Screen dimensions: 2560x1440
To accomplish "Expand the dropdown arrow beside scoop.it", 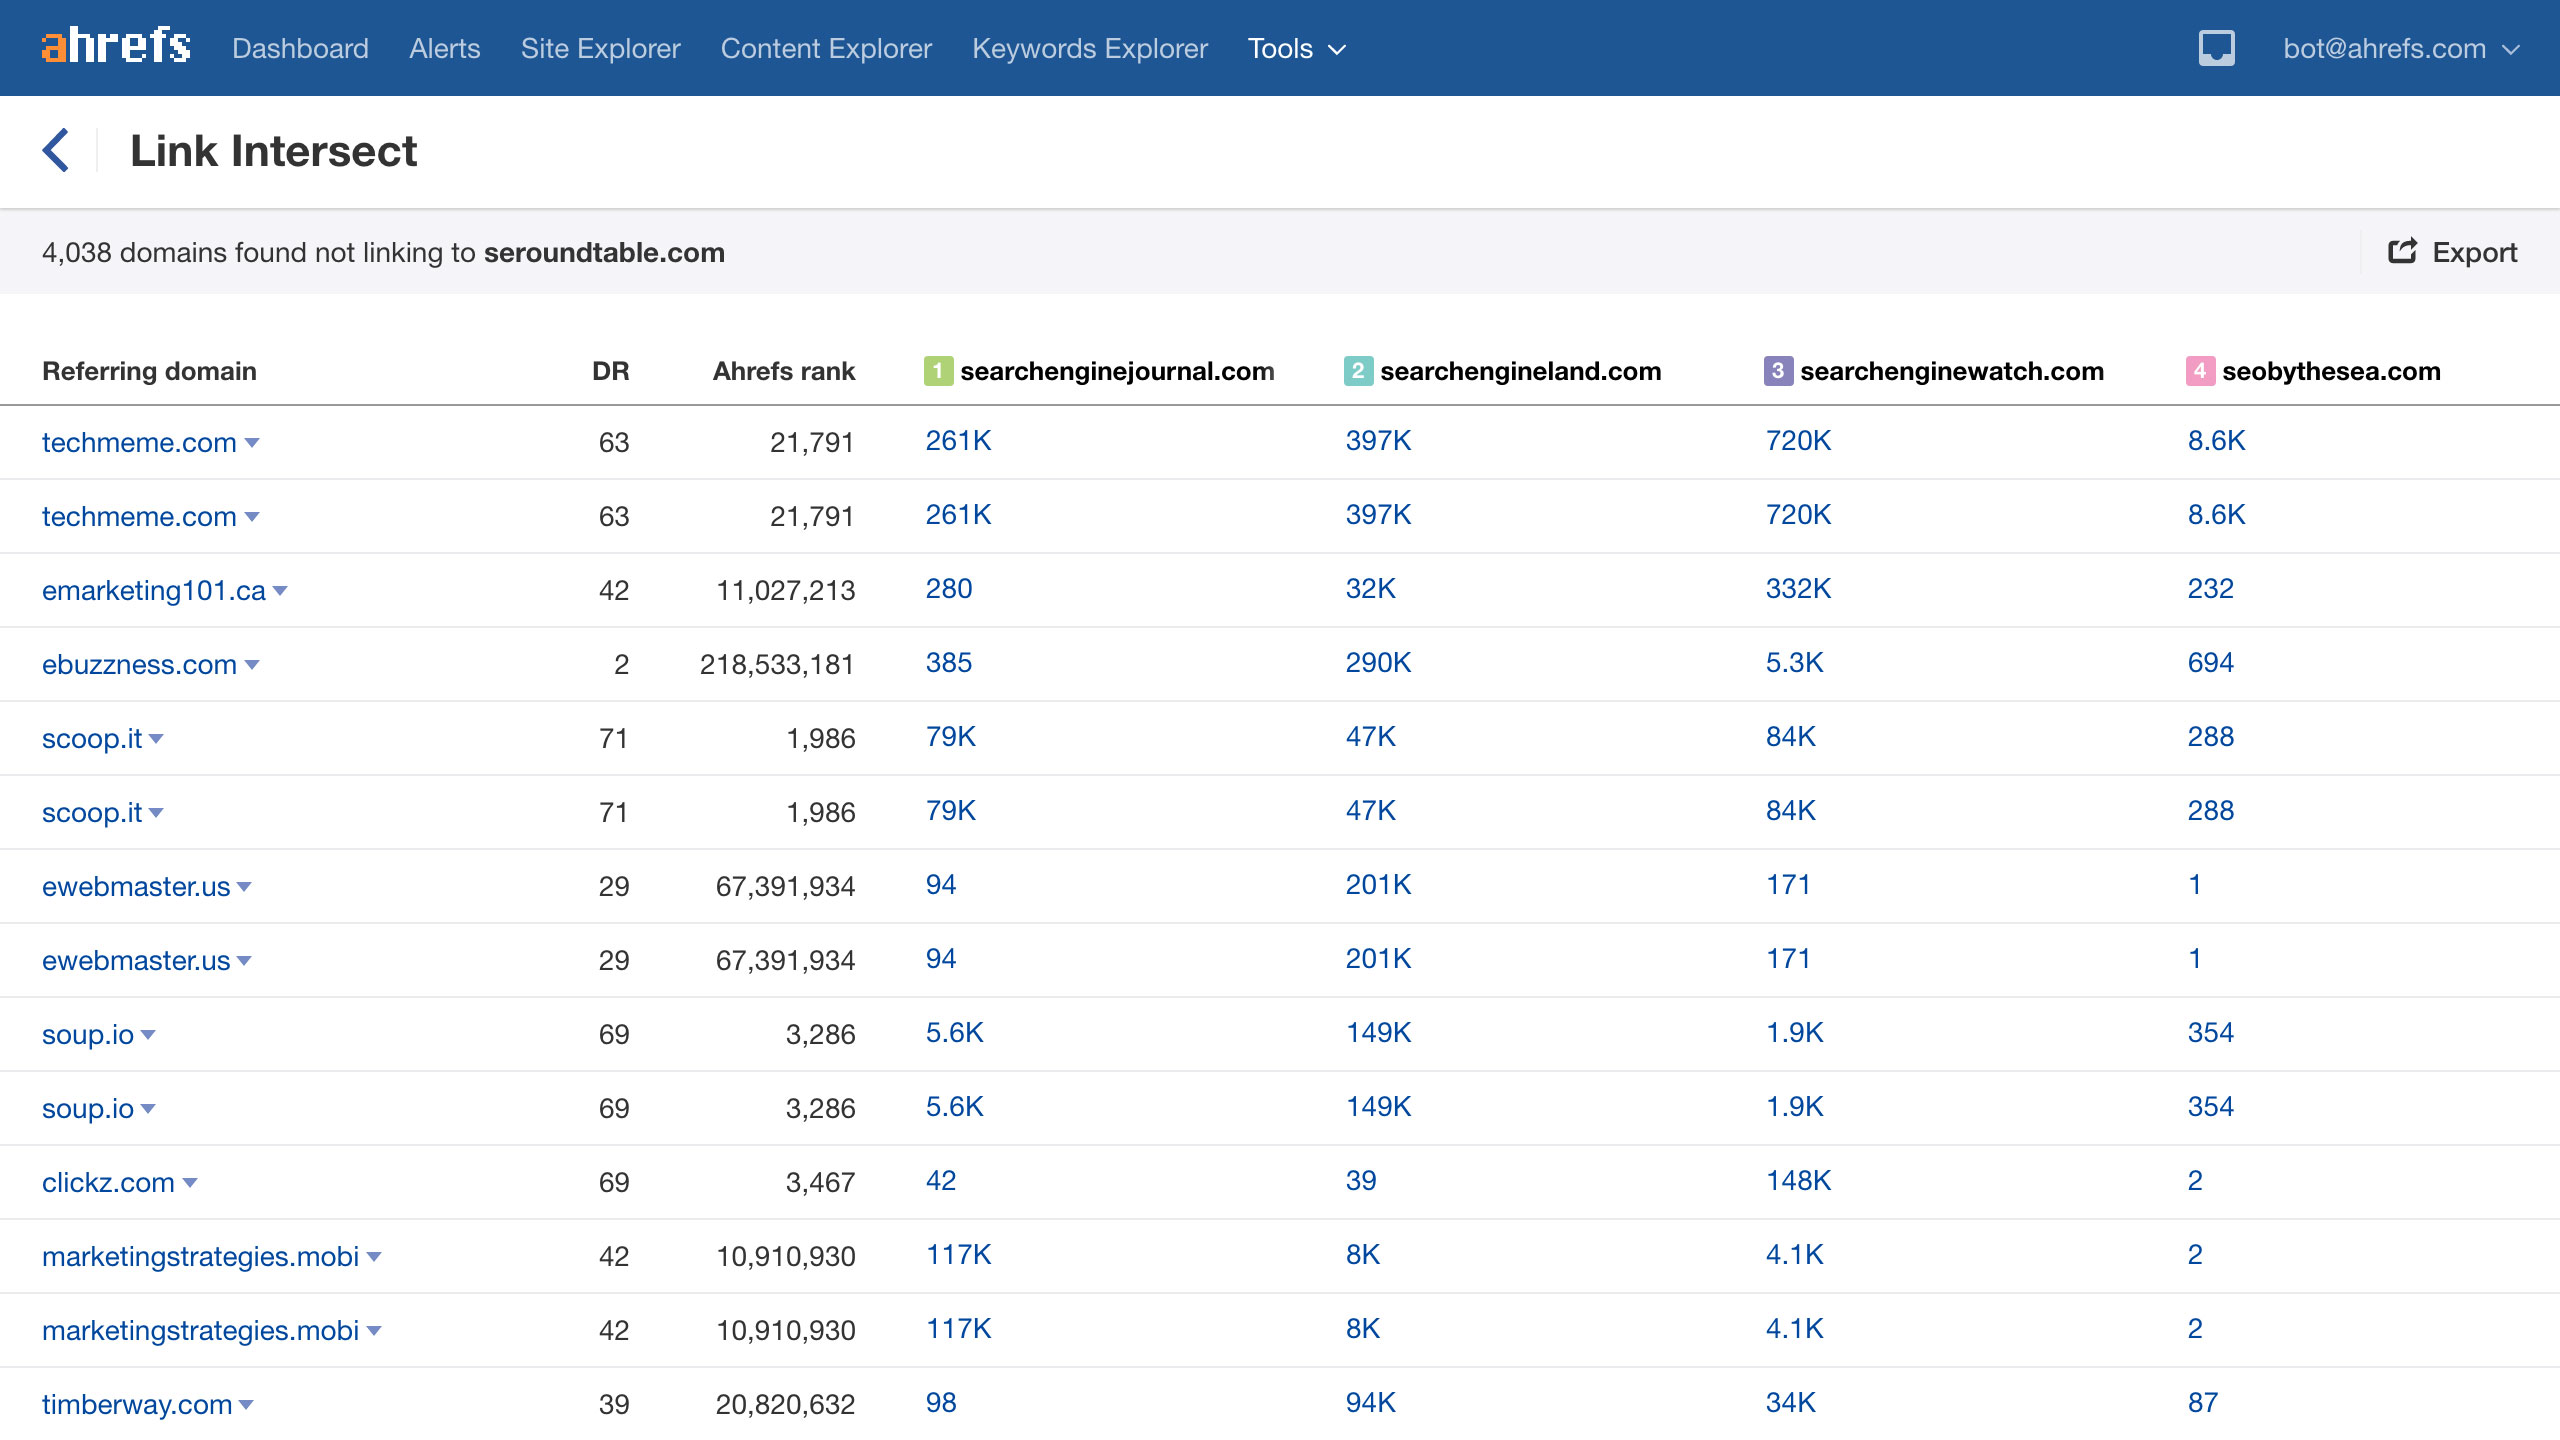I will pos(157,739).
